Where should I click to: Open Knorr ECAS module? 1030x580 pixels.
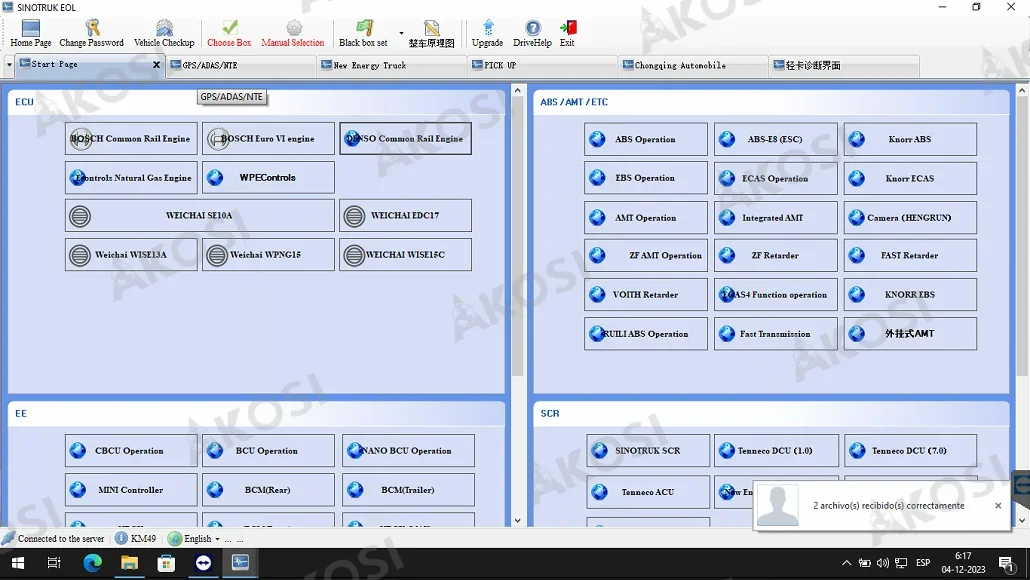click(x=910, y=178)
